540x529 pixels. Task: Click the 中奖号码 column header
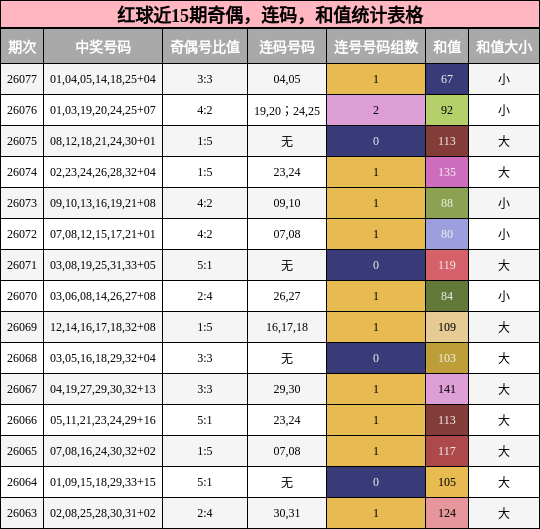pos(103,46)
